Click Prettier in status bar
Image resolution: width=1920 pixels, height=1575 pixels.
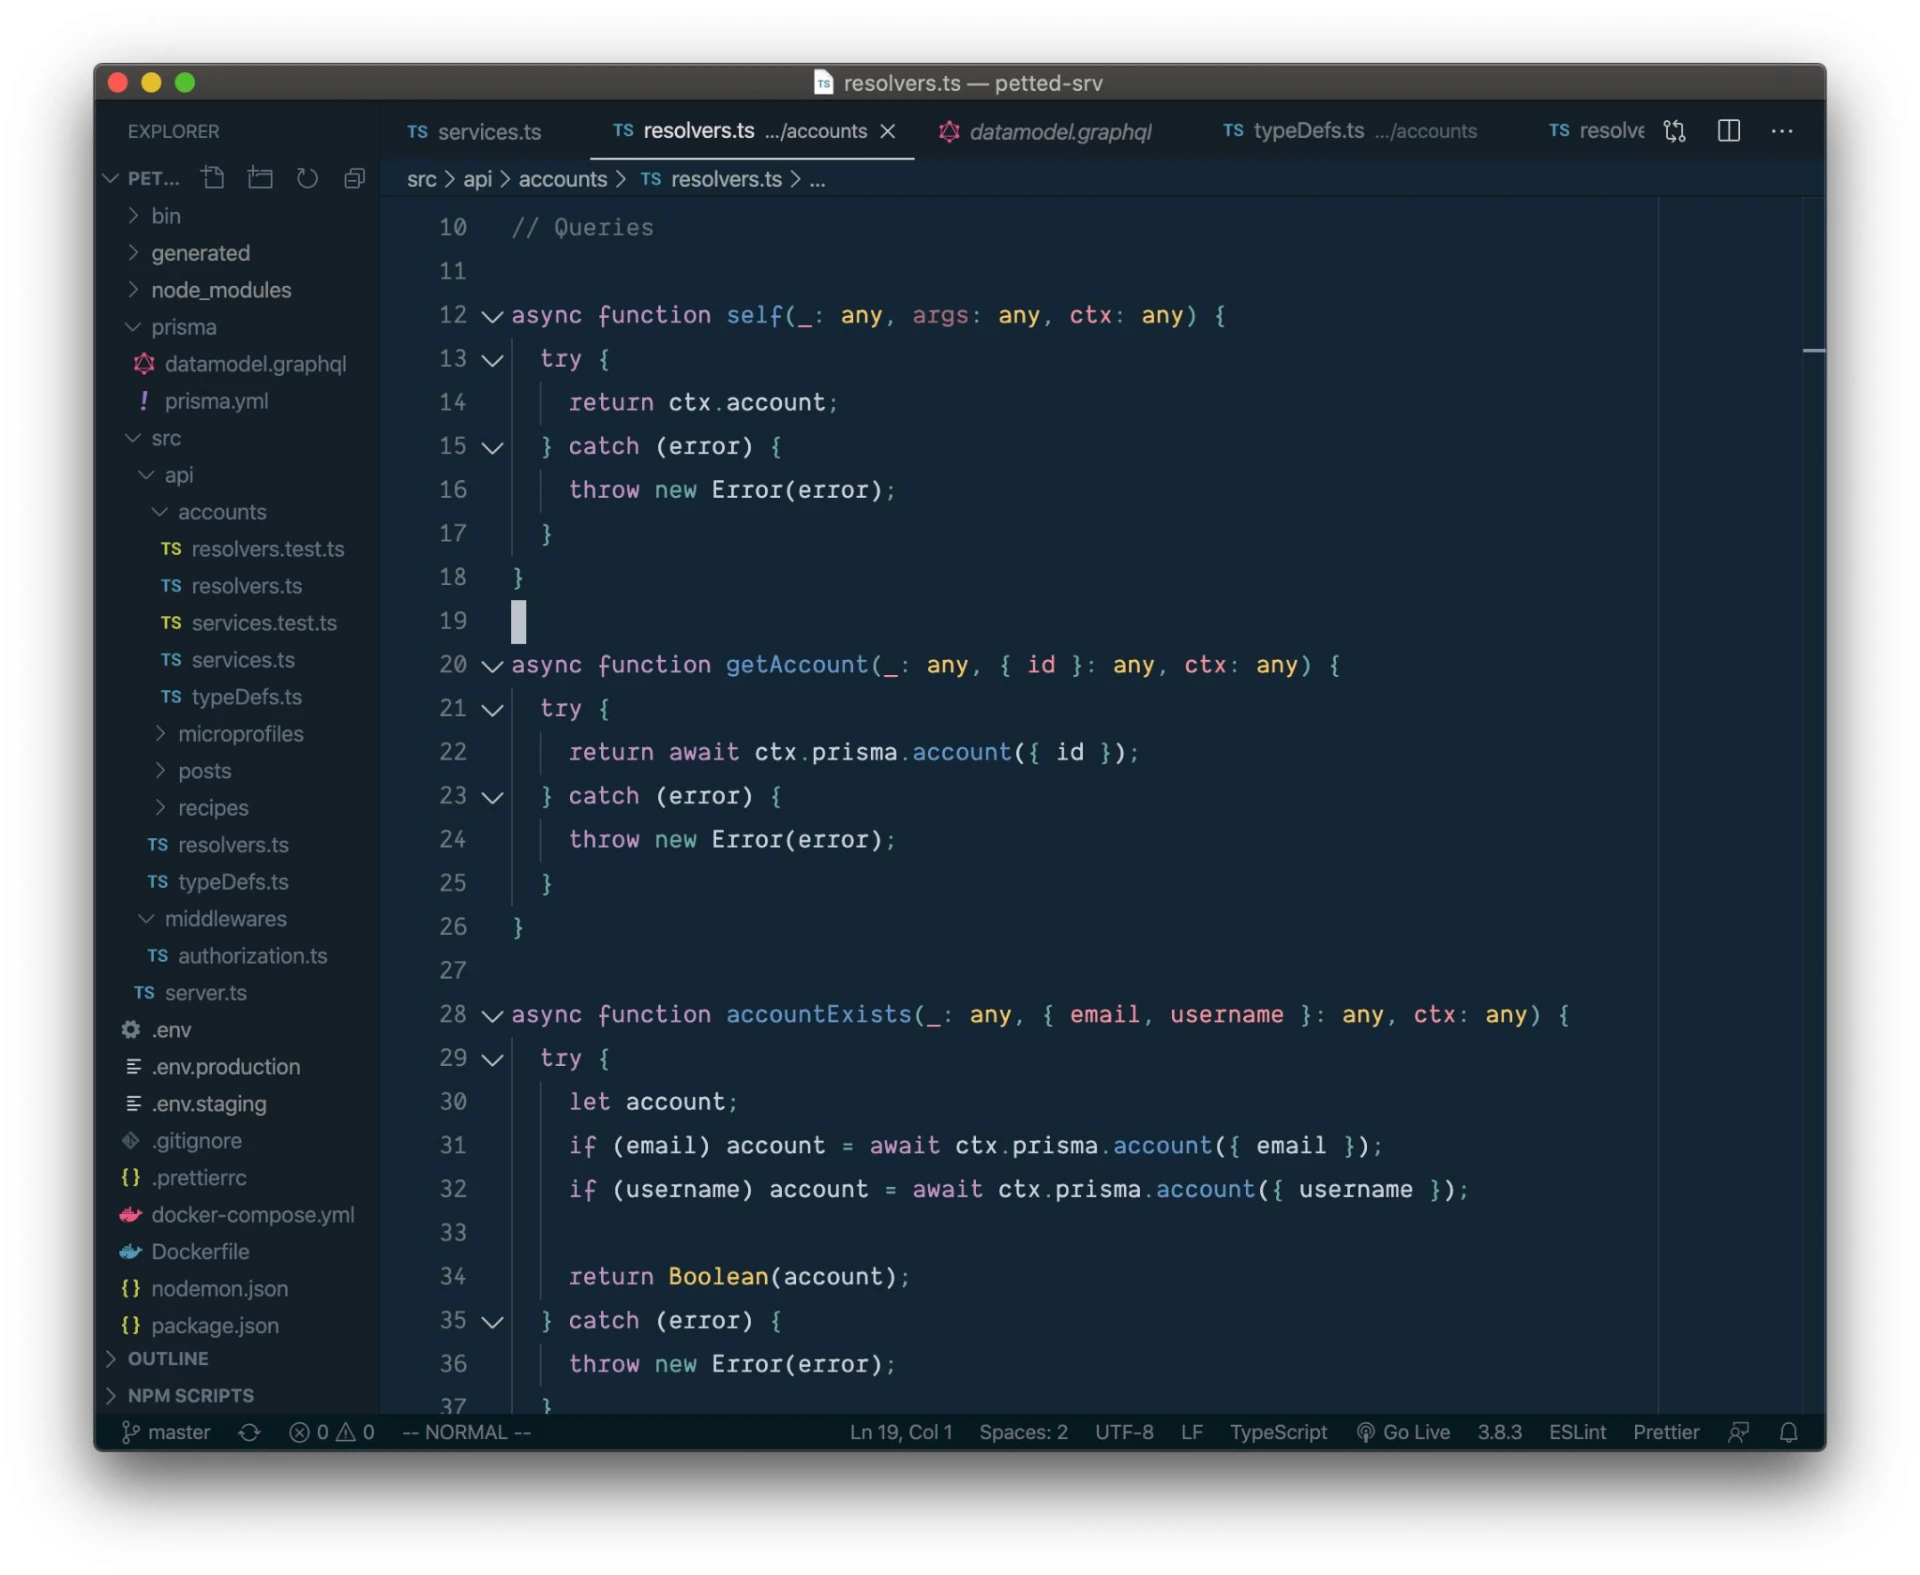[x=1665, y=1432]
